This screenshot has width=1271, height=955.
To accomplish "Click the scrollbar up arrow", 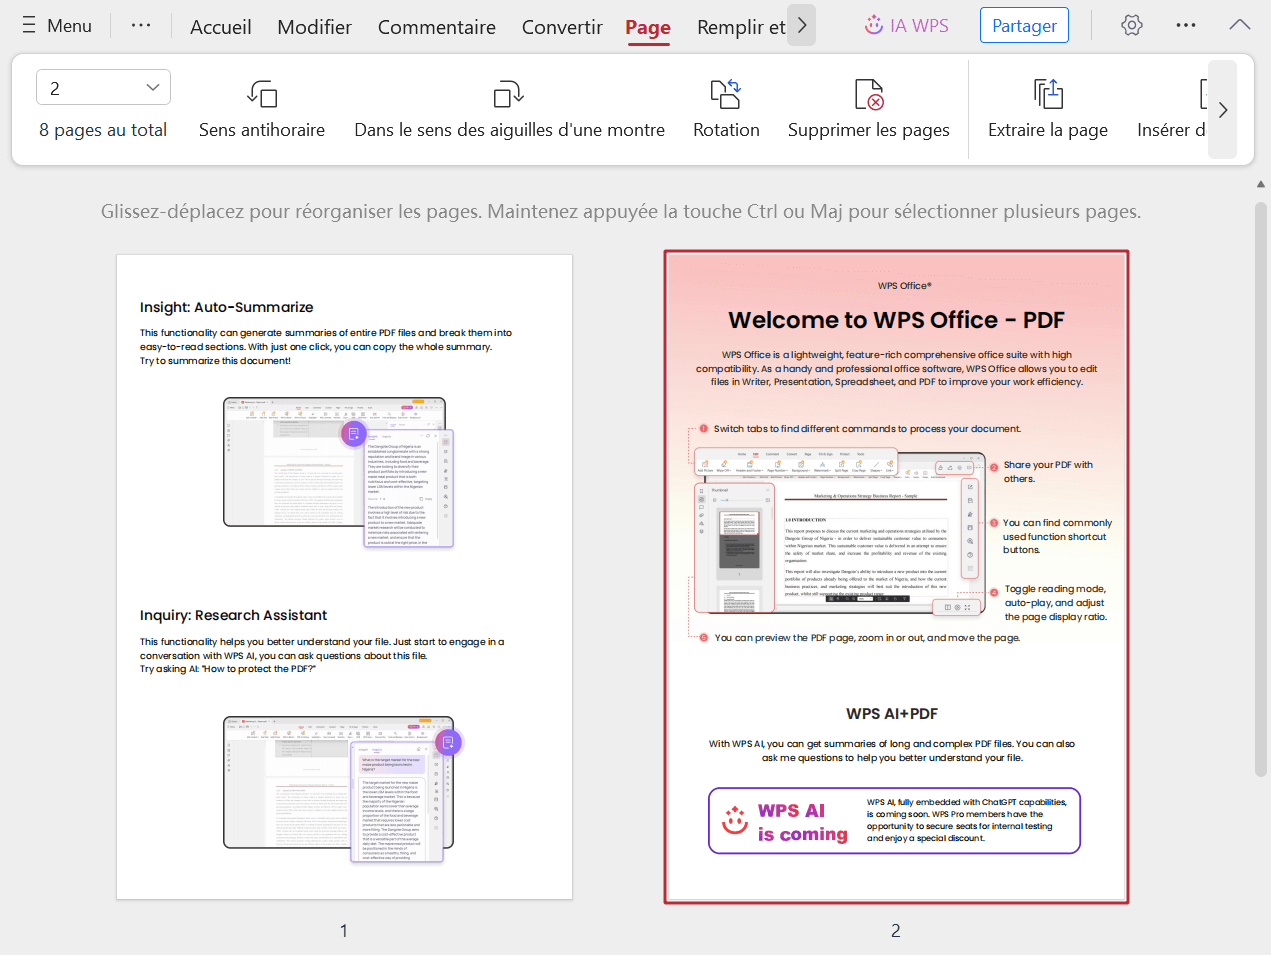I will click(x=1261, y=184).
